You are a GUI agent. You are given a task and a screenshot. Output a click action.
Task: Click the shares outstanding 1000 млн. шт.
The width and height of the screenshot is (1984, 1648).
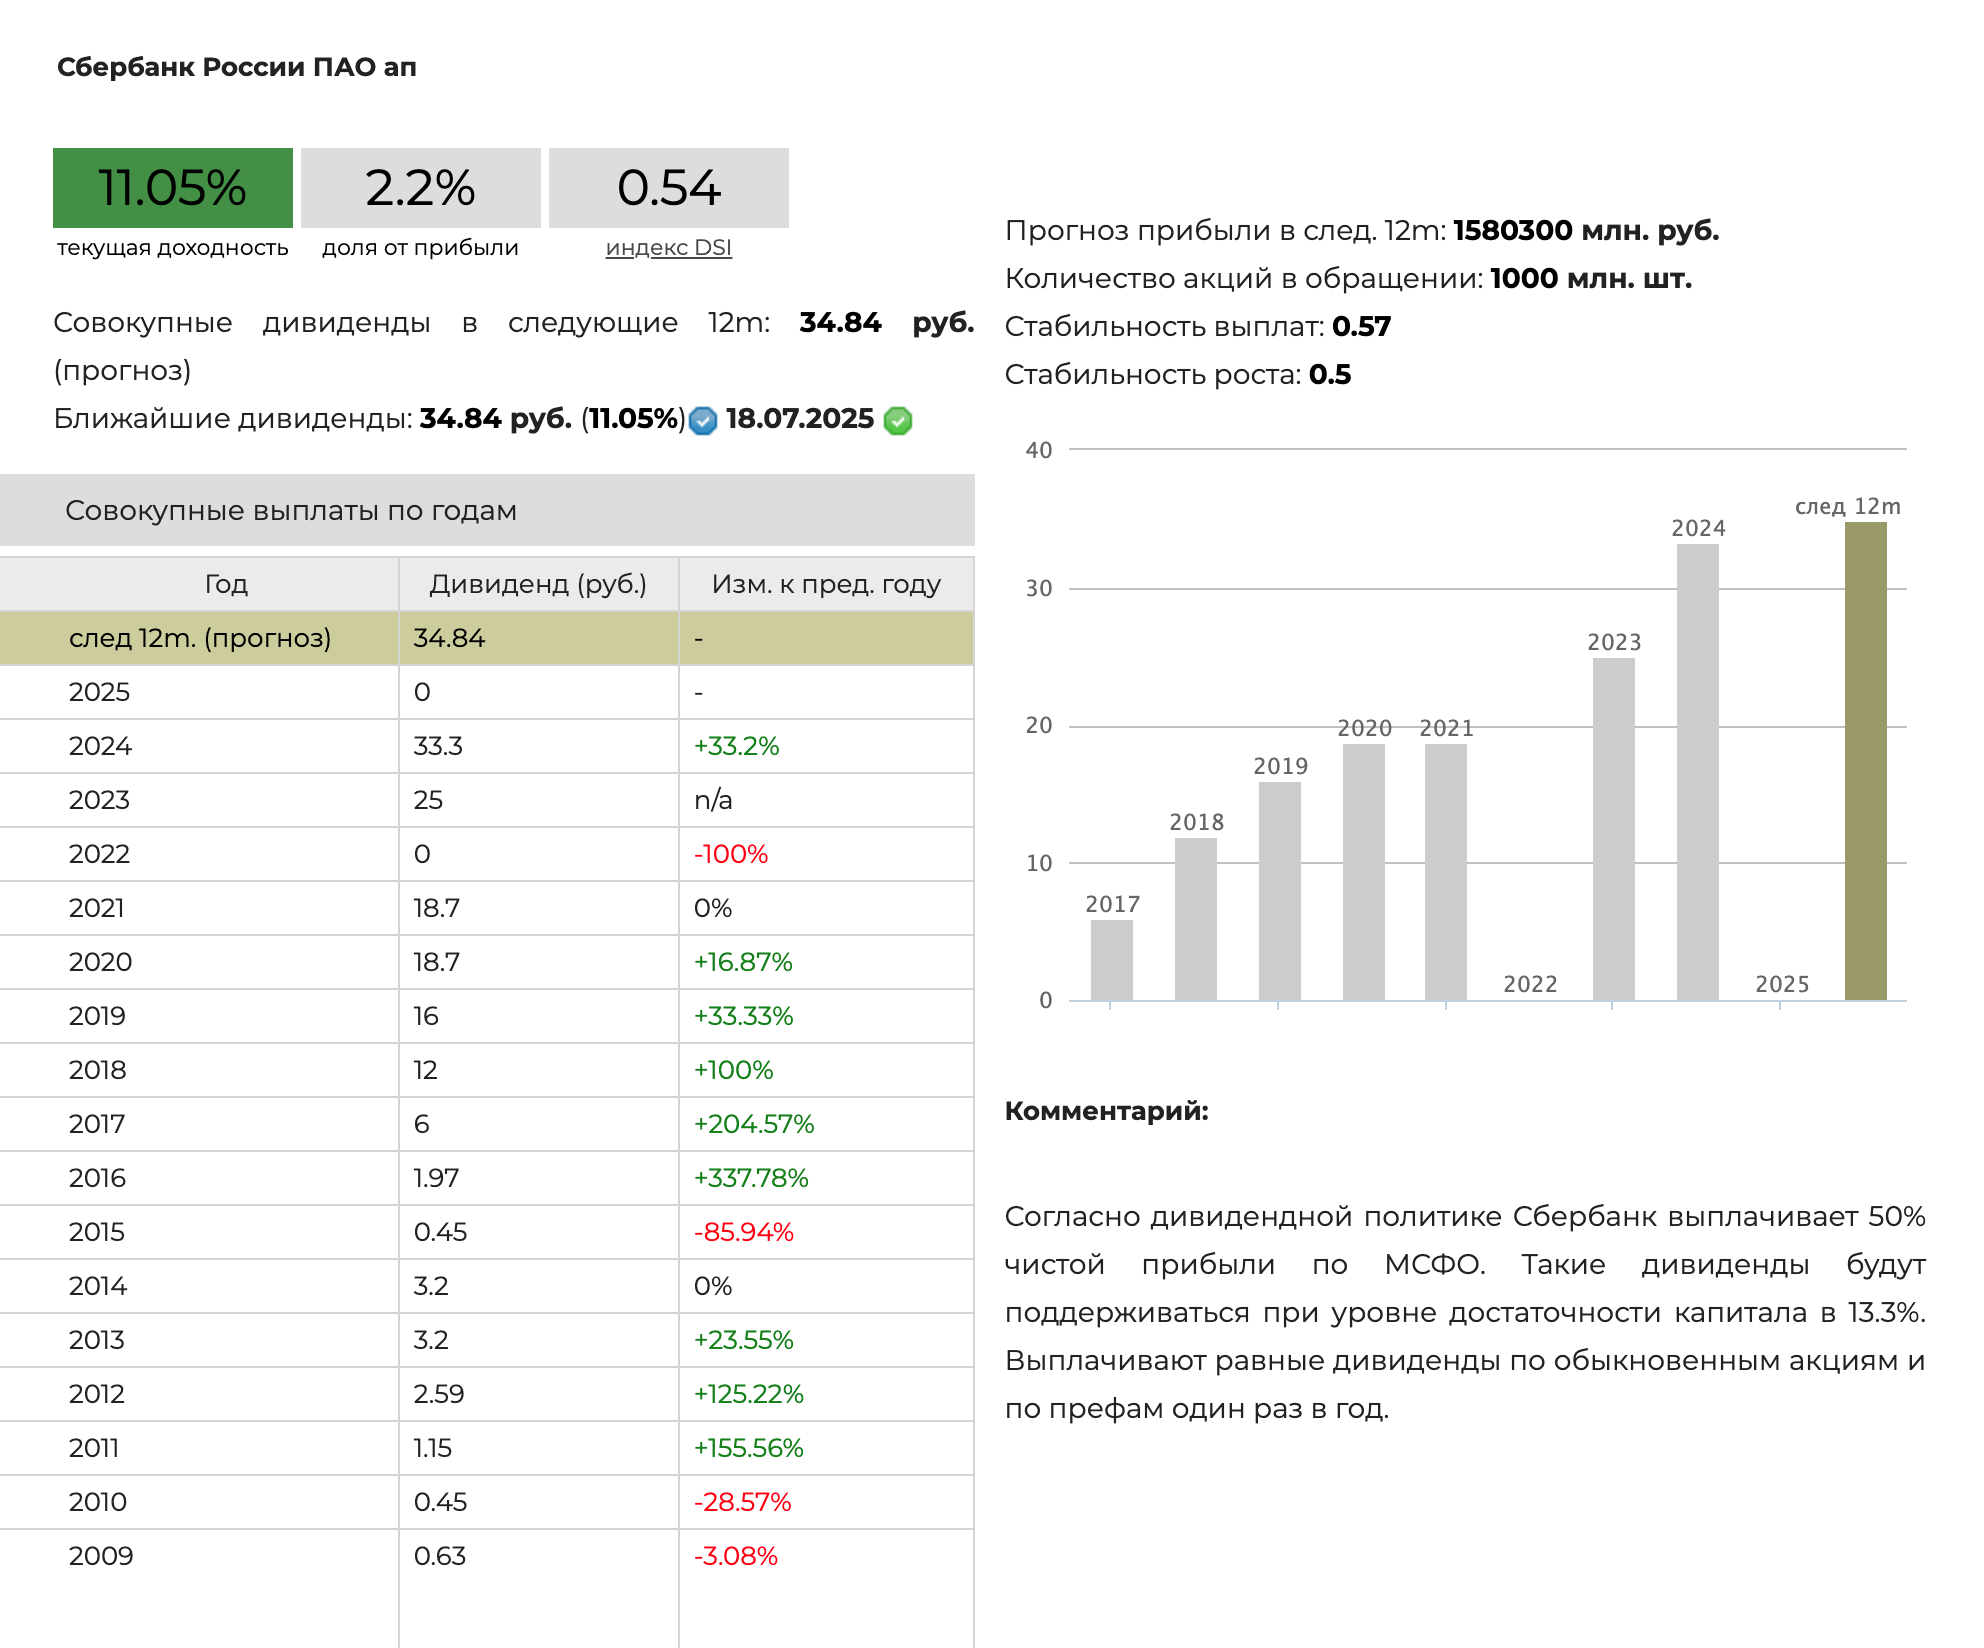(x=1591, y=279)
